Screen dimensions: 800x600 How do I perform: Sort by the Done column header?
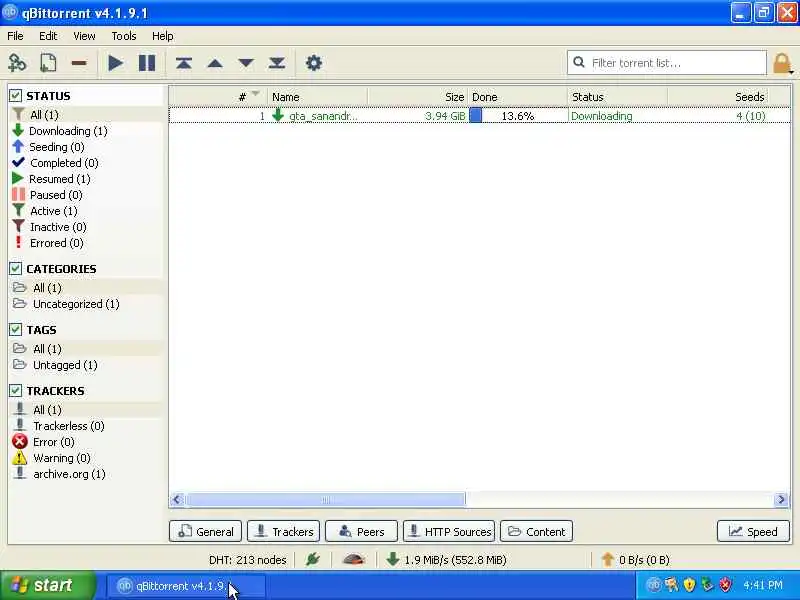click(x=517, y=96)
